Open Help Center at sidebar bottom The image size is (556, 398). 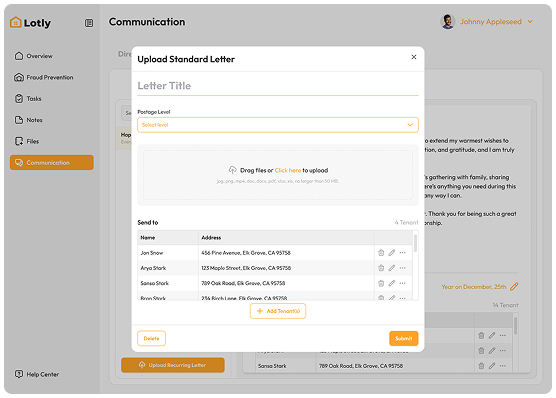coord(37,374)
